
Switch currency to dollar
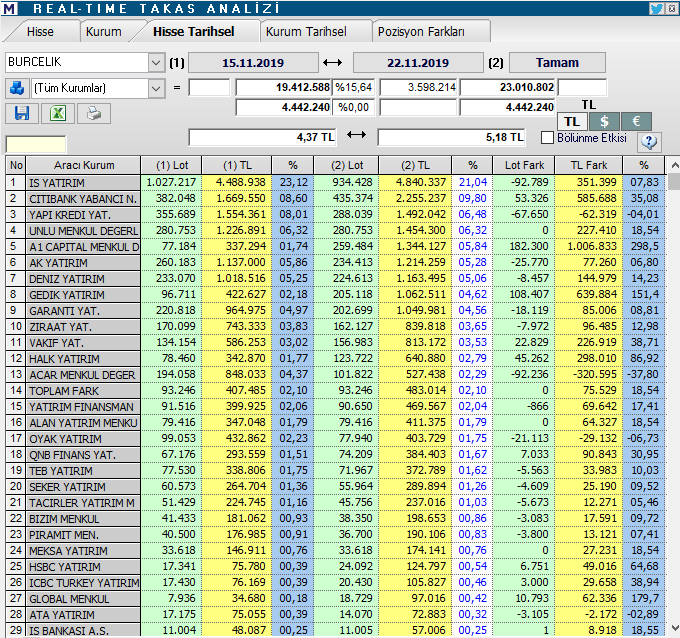coord(604,121)
